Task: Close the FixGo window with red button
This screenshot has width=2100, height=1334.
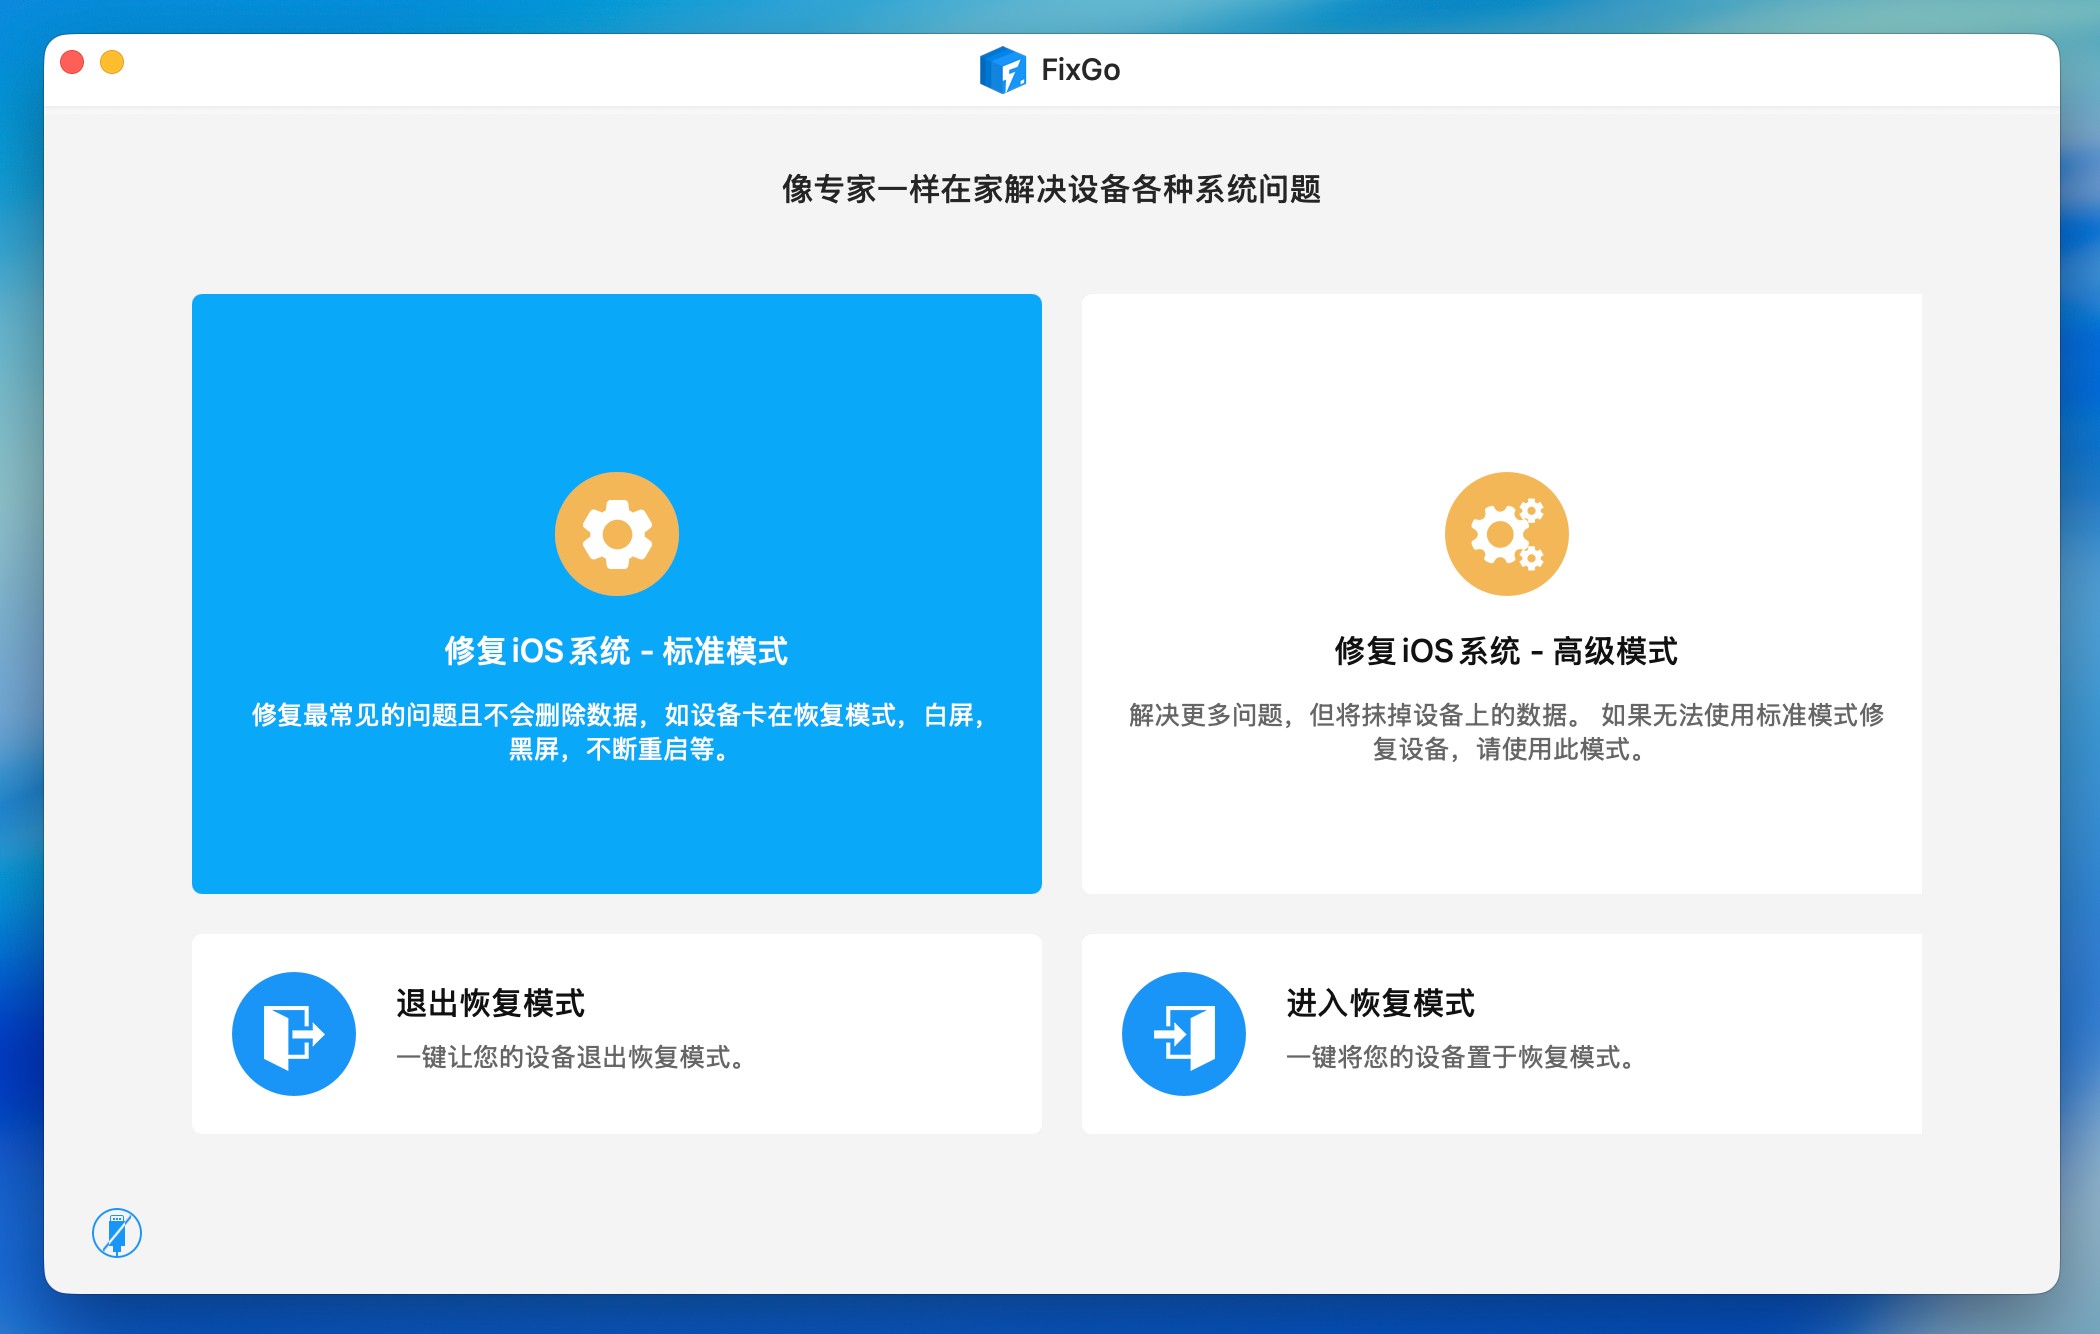Action: tap(72, 62)
